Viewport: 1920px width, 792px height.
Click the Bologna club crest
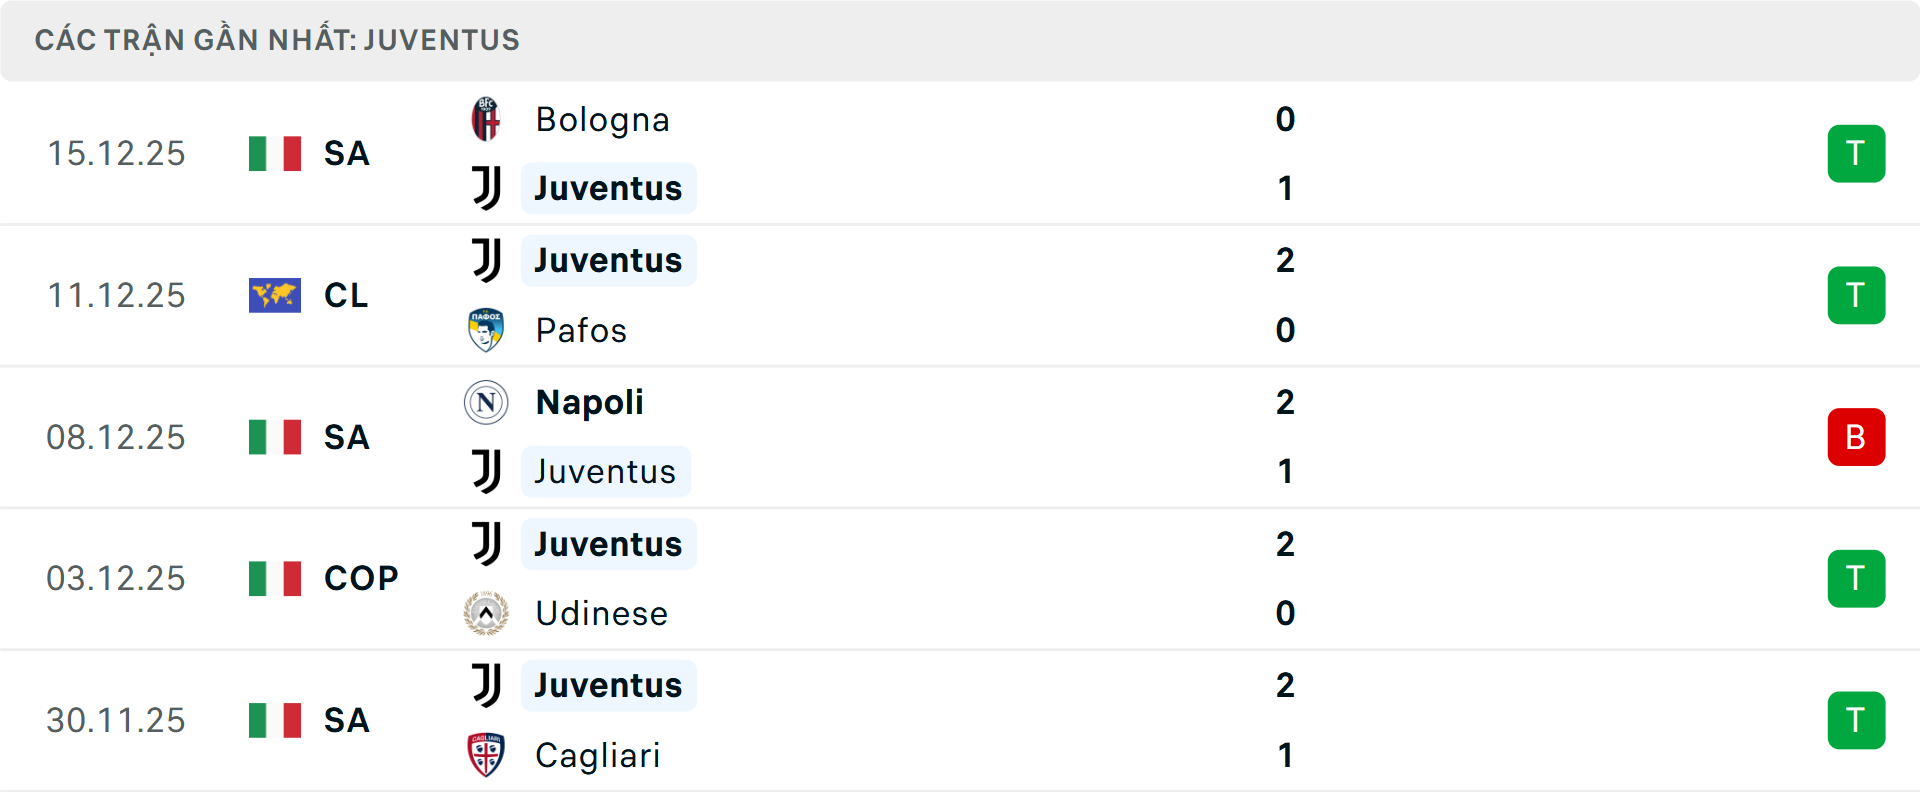click(x=486, y=119)
